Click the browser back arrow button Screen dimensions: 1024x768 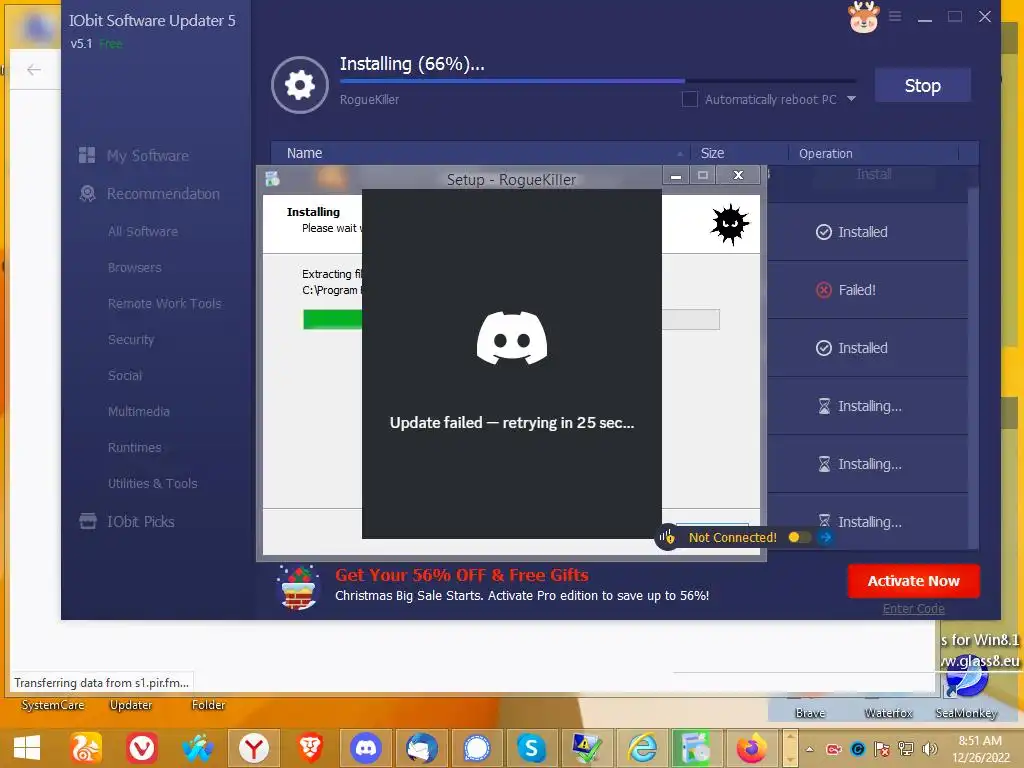click(34, 69)
